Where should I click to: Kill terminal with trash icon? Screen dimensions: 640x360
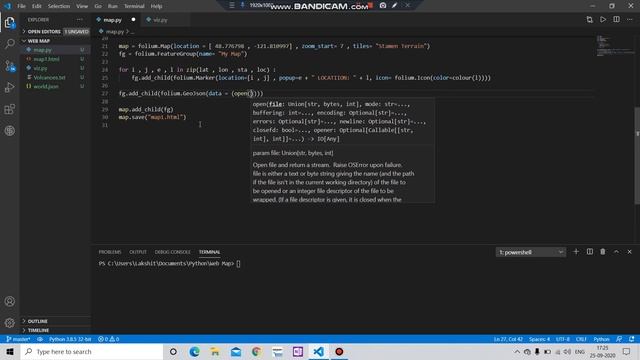point(603,252)
